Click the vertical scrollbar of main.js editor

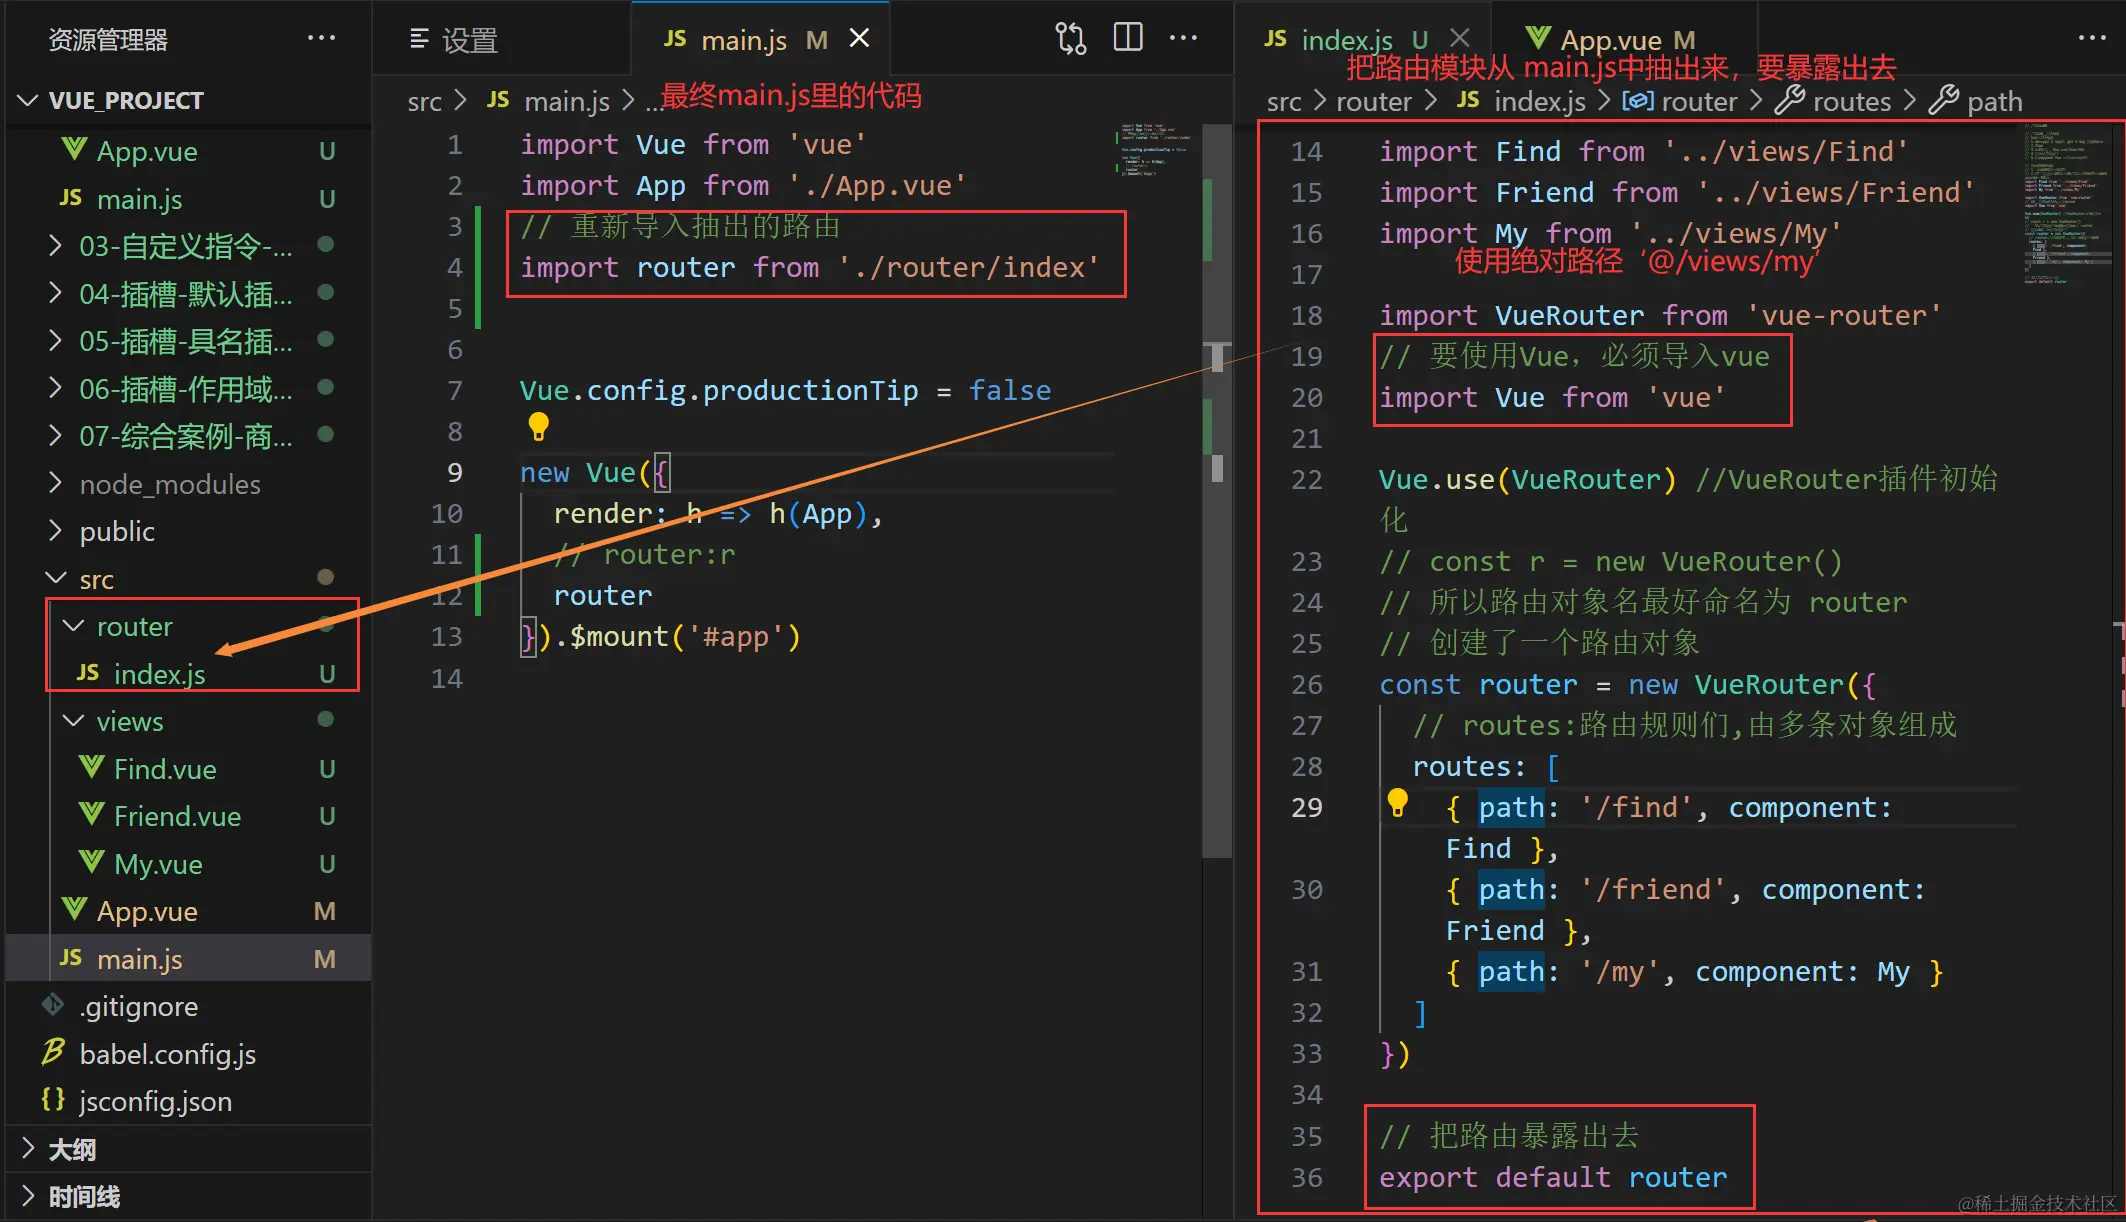pyautogui.click(x=1216, y=490)
